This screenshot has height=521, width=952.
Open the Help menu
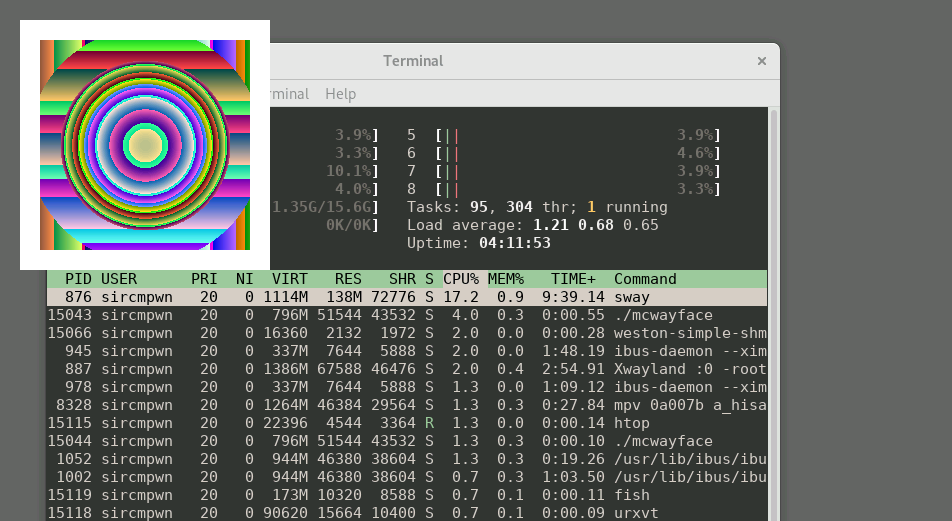coord(340,94)
